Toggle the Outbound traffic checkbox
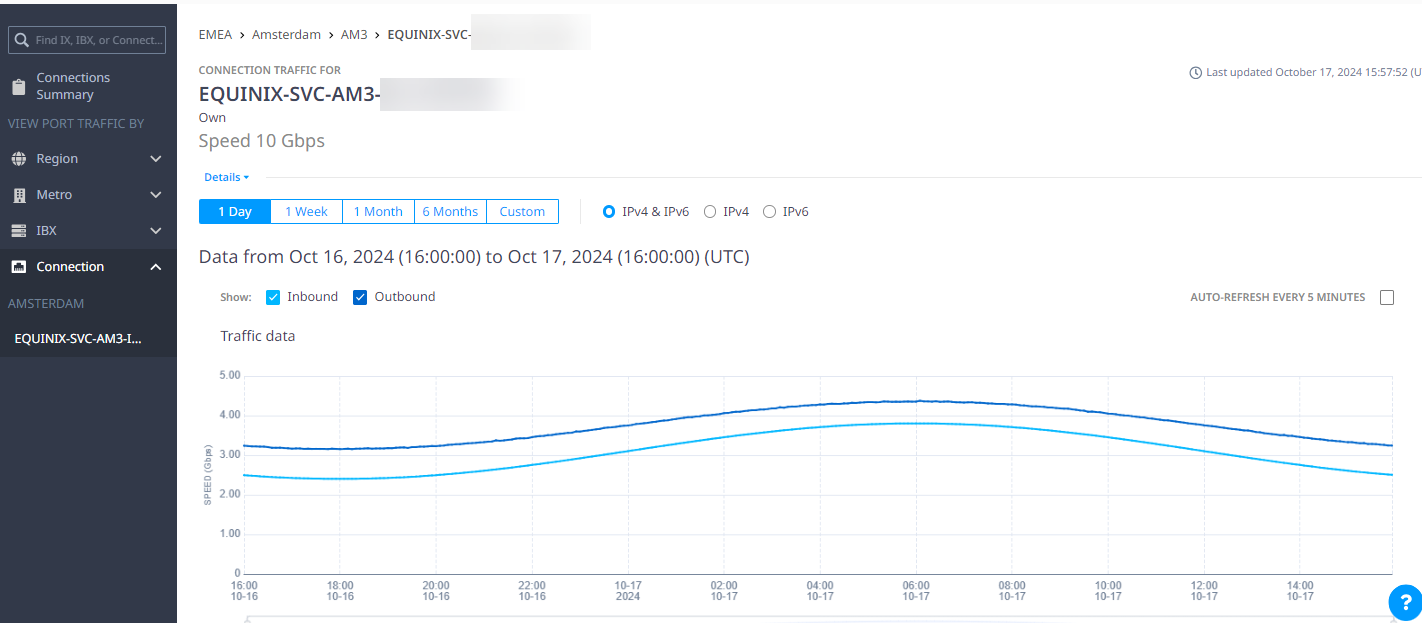The width and height of the screenshot is (1422, 623). pos(360,297)
